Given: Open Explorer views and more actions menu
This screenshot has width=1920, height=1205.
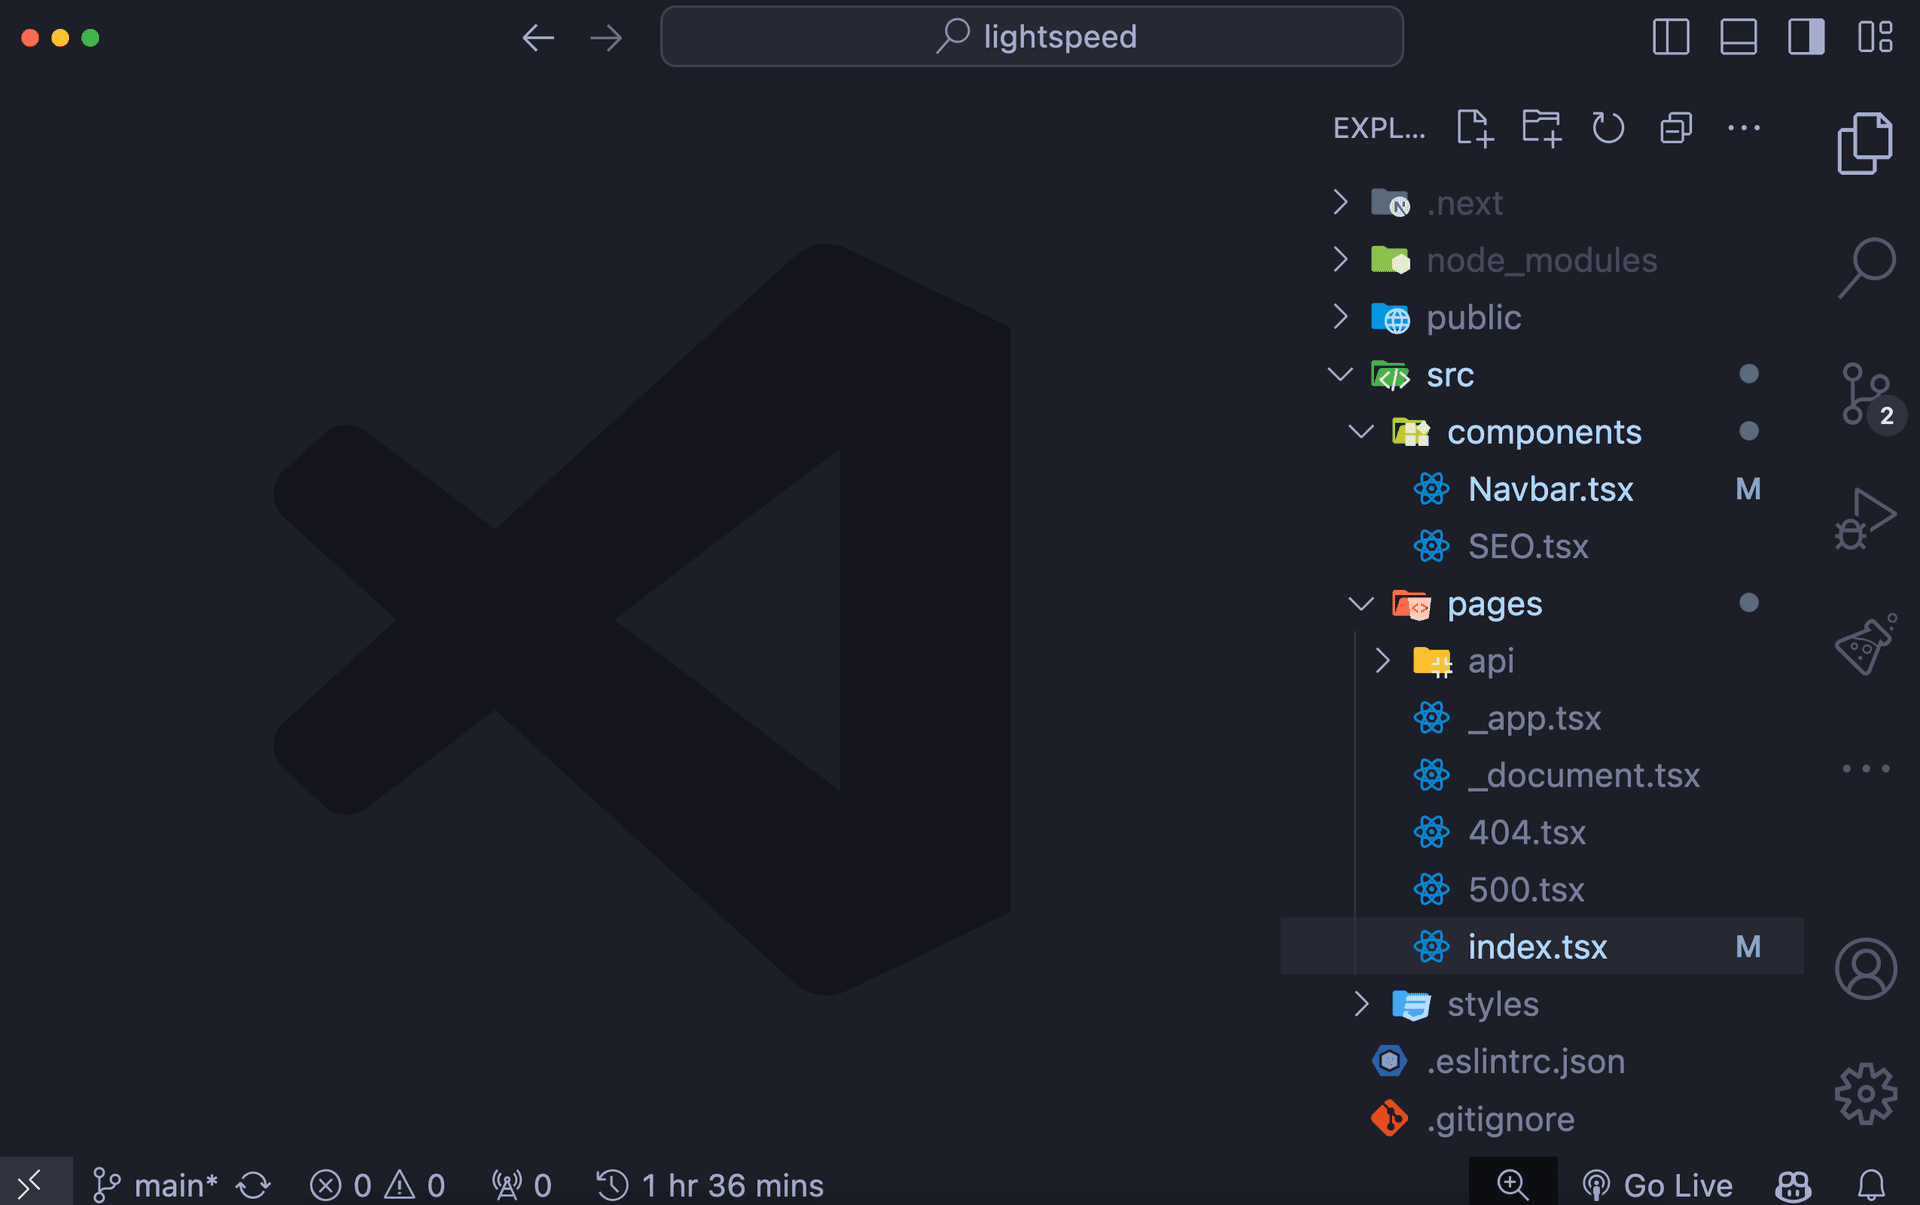Looking at the screenshot, I should pyautogui.click(x=1744, y=128).
